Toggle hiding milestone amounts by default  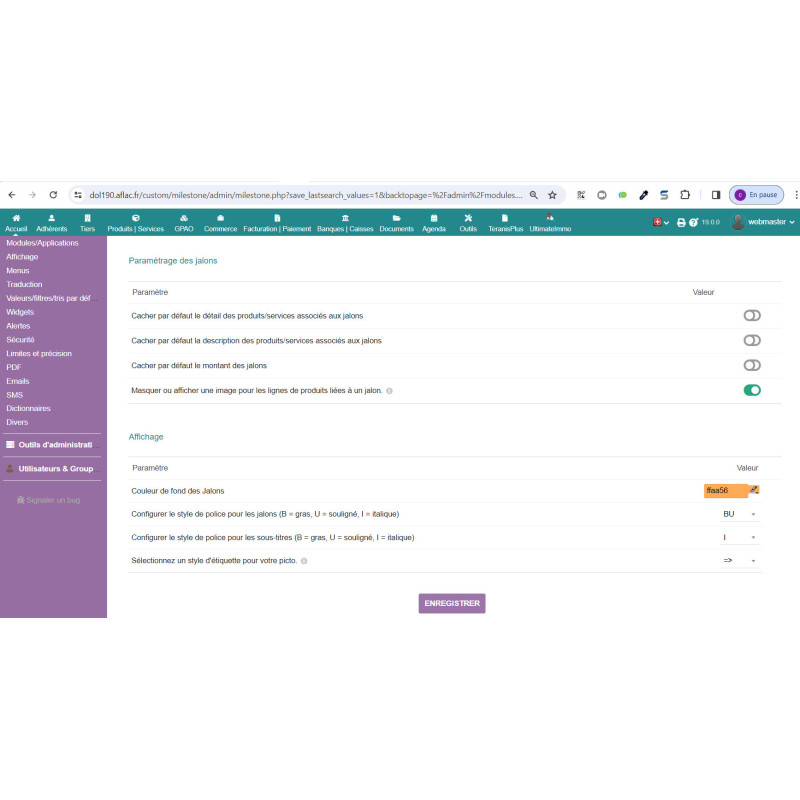coord(752,365)
